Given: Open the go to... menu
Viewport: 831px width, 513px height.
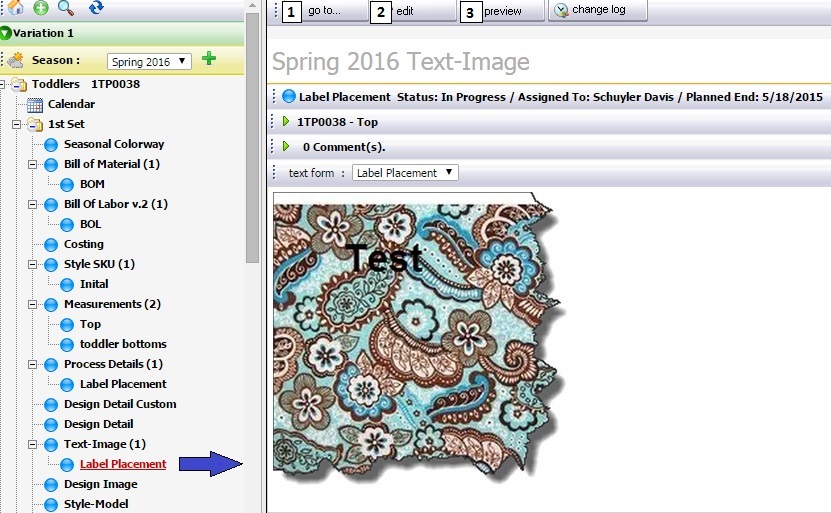Looking at the screenshot, I should (323, 11).
